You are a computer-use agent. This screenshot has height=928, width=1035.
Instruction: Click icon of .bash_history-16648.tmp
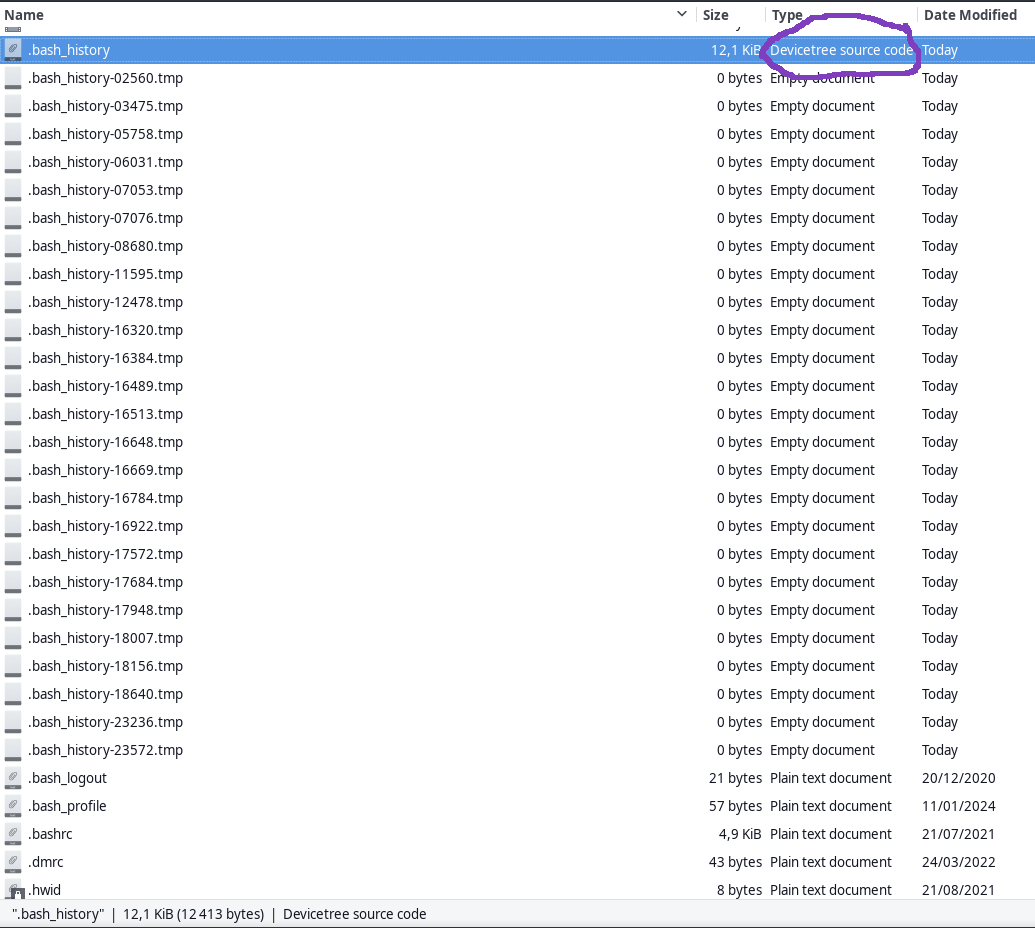13,442
